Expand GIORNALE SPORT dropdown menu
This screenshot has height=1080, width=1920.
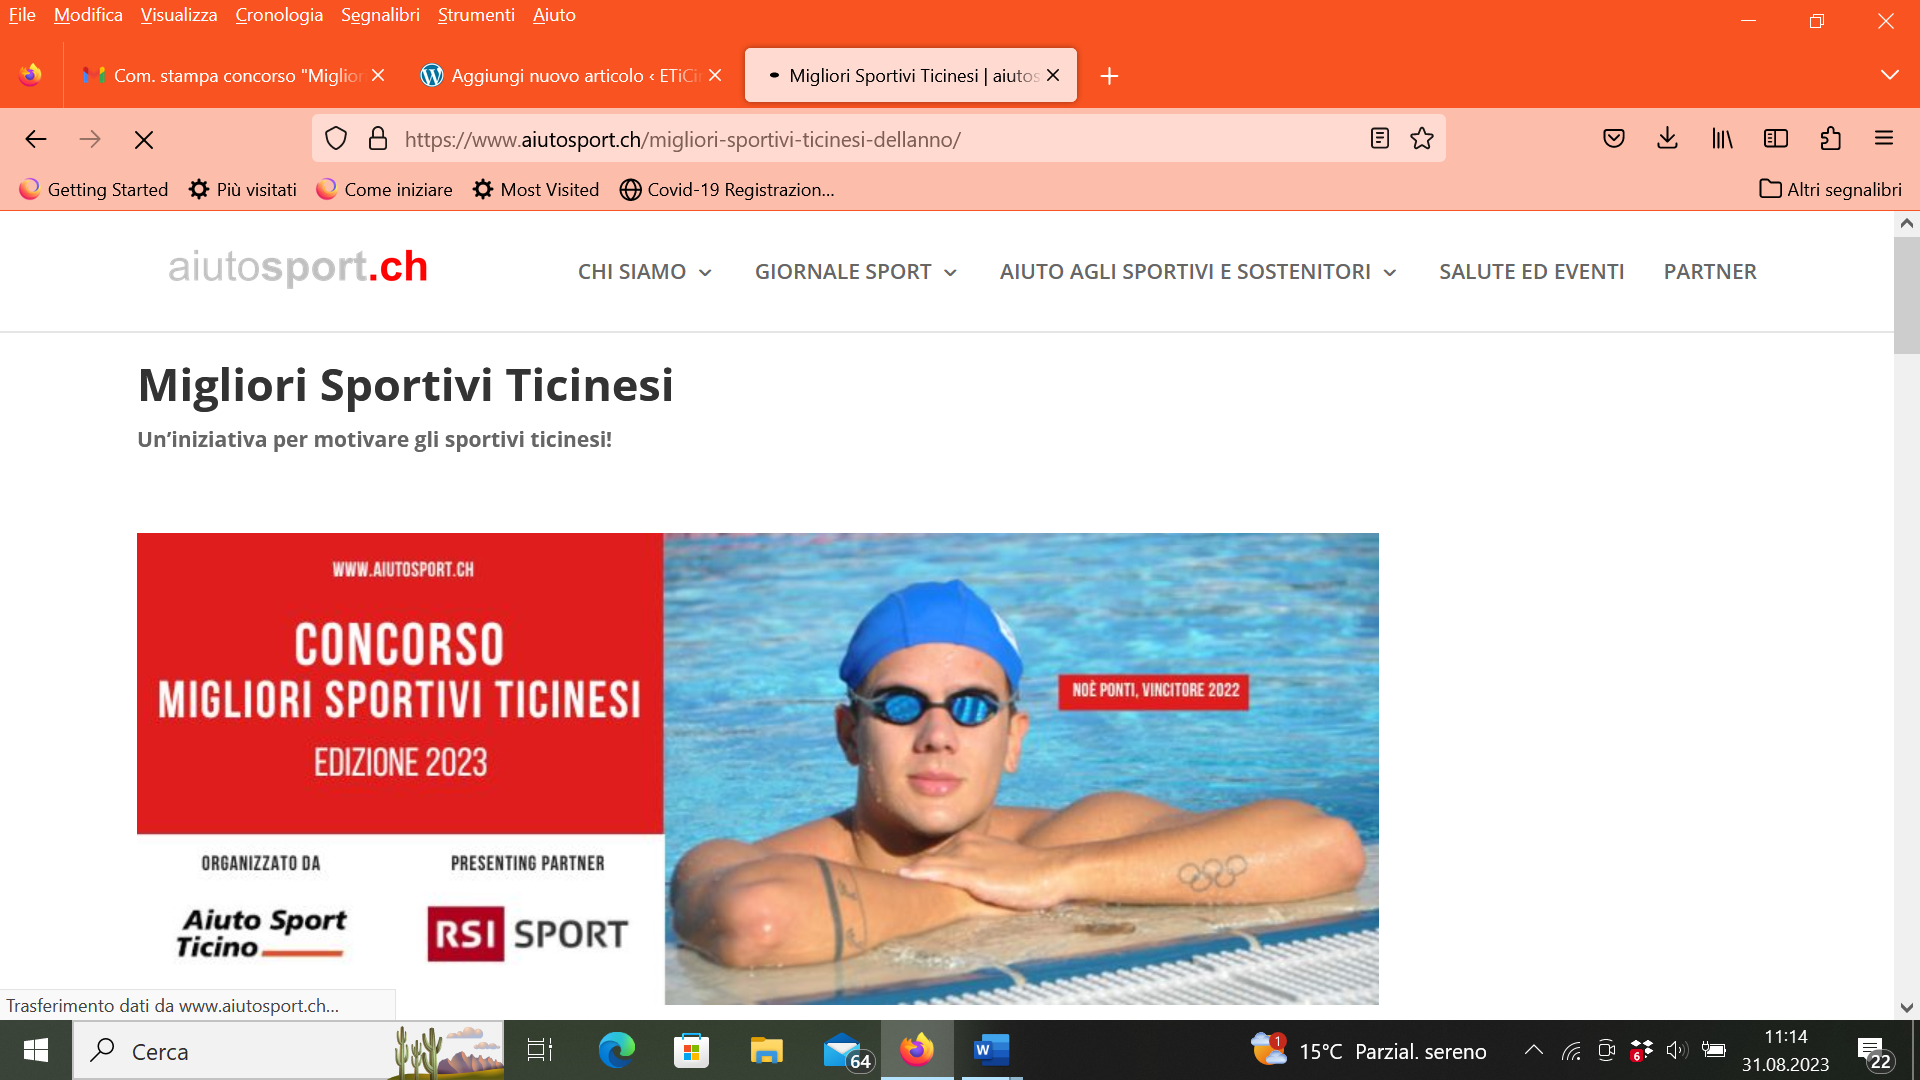[856, 272]
